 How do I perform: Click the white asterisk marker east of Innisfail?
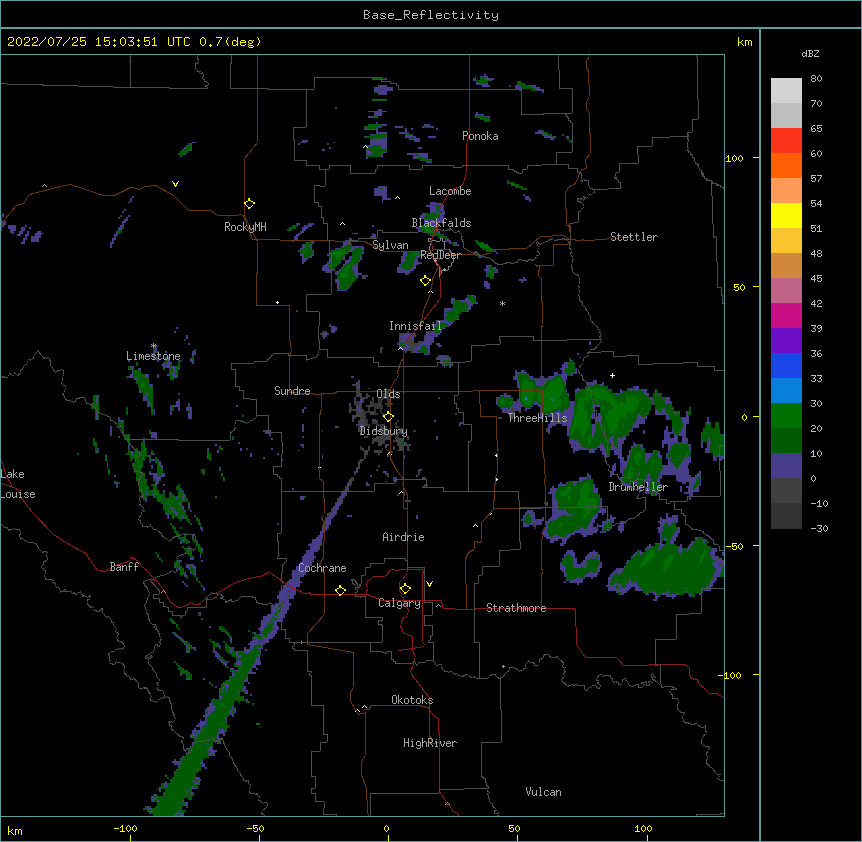502,303
